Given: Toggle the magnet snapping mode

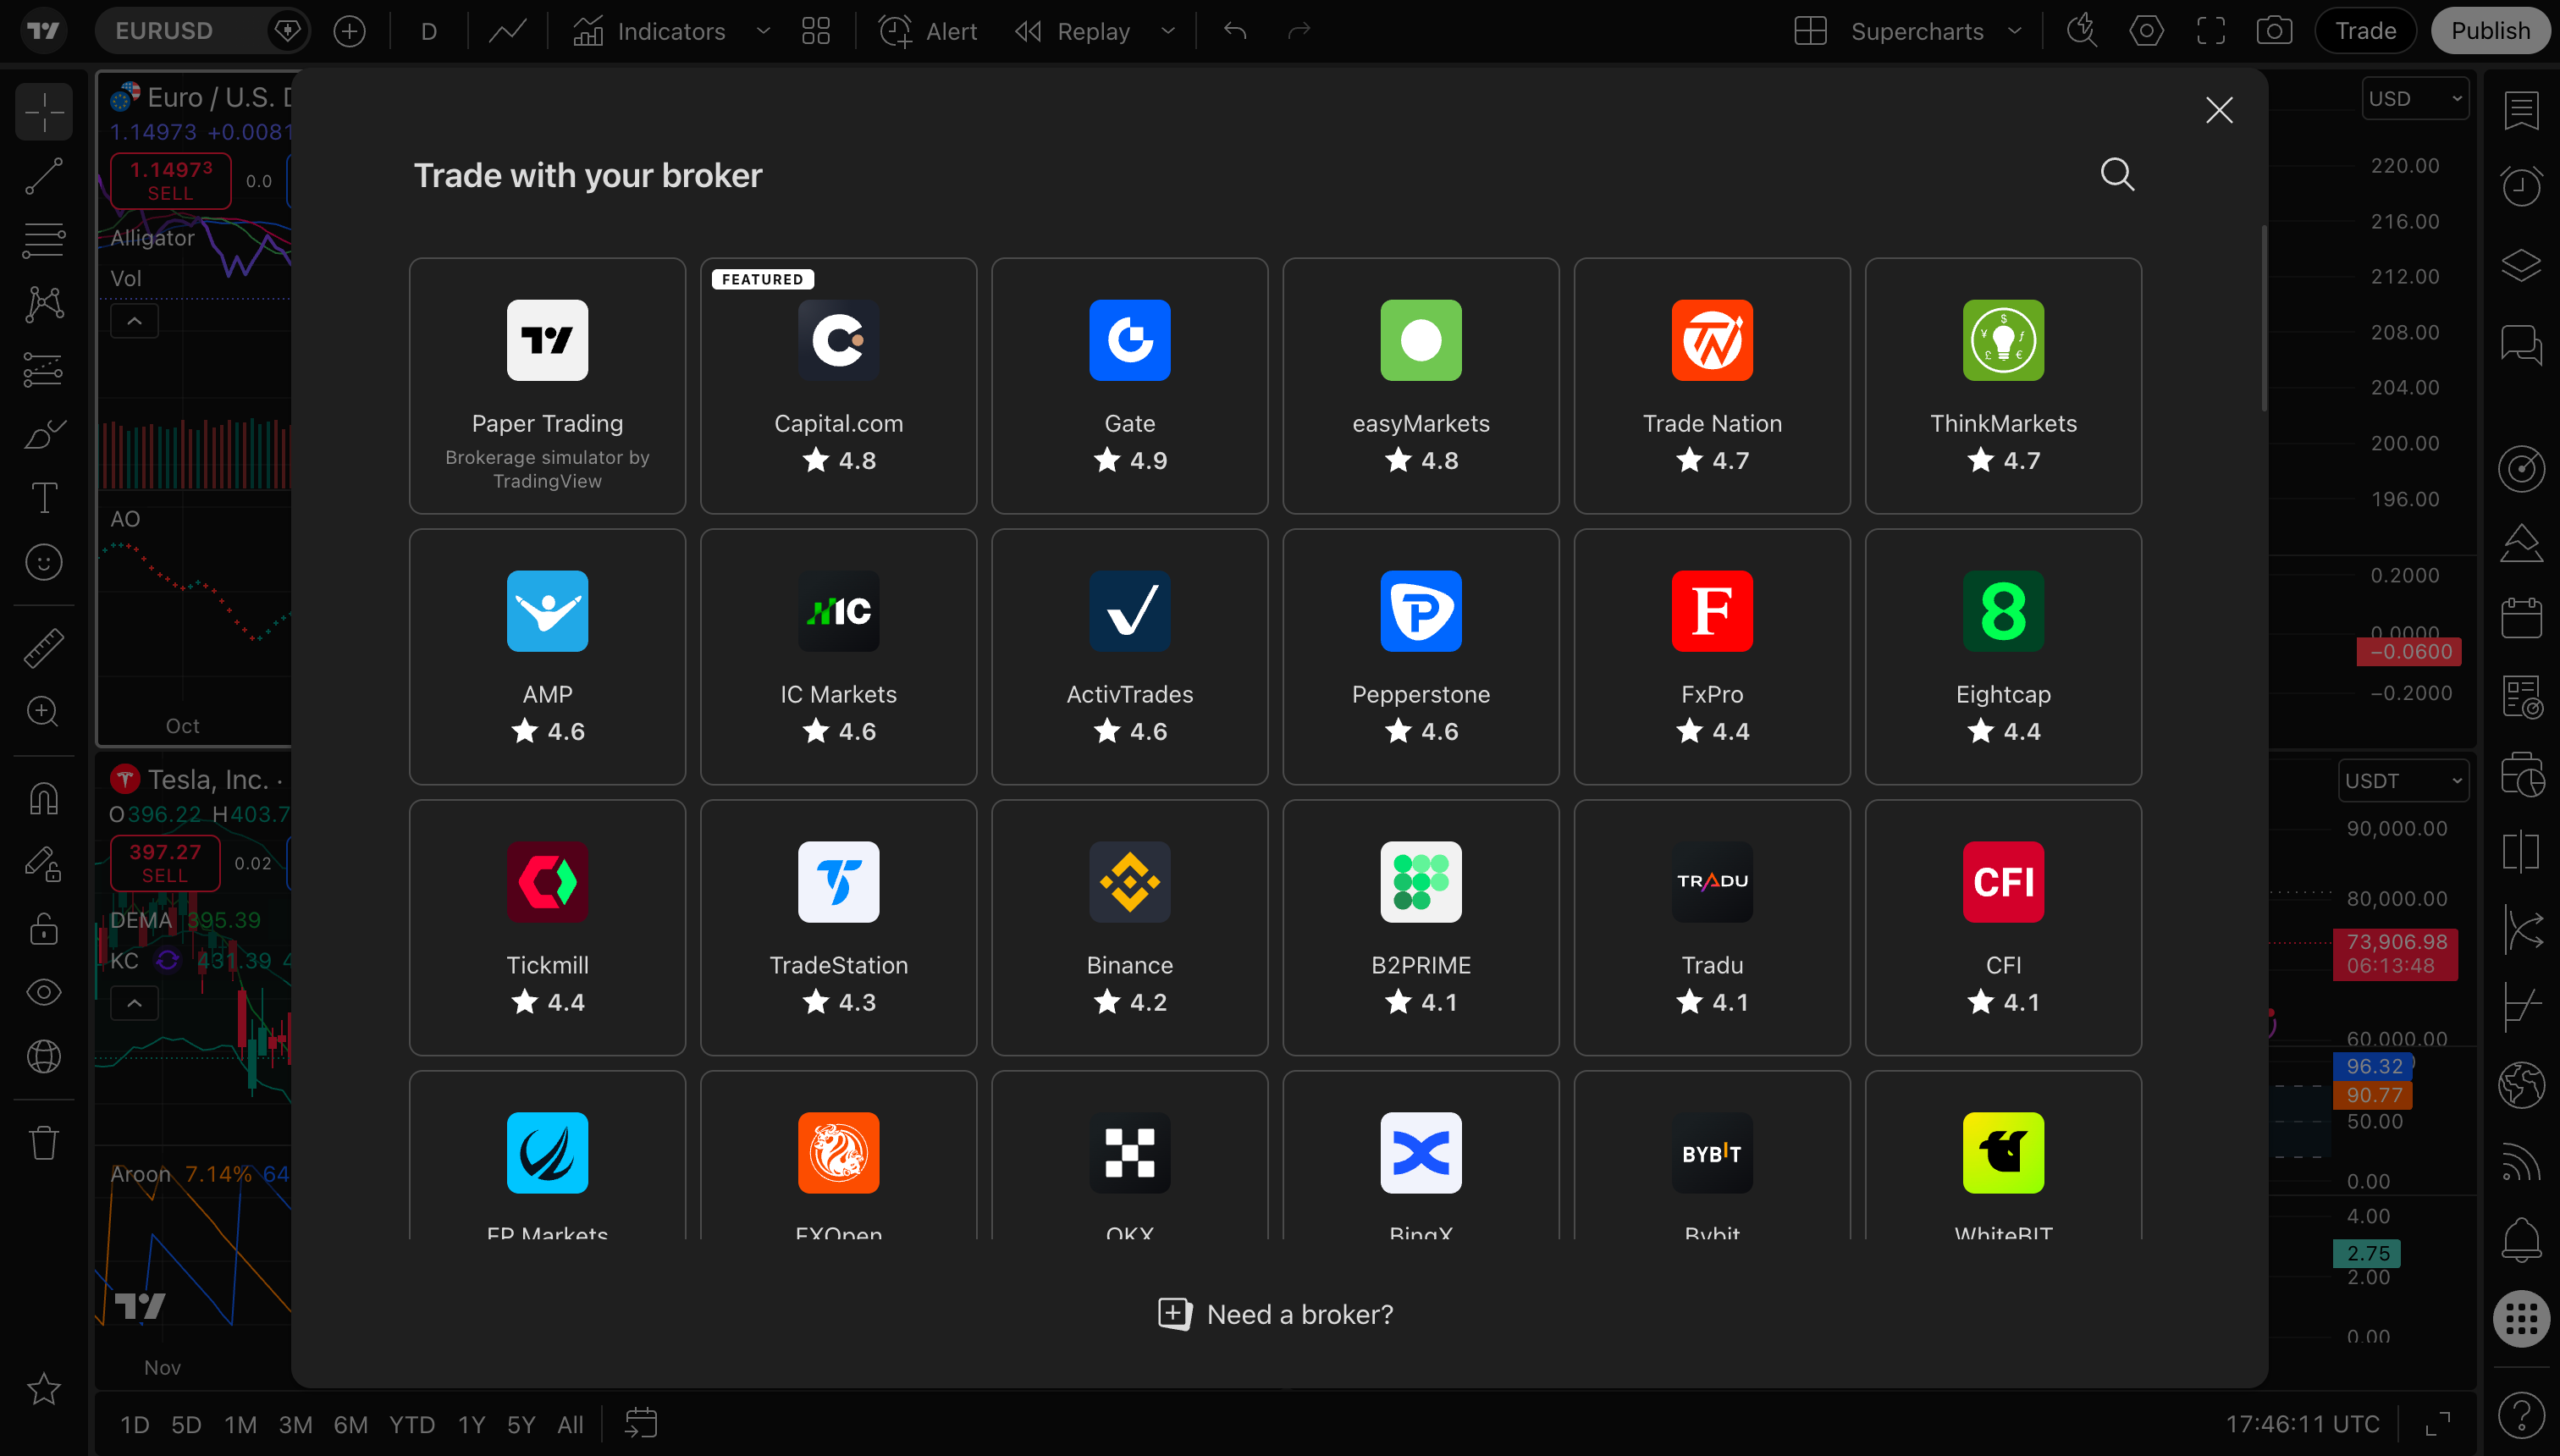Looking at the screenshot, I should [x=44, y=799].
